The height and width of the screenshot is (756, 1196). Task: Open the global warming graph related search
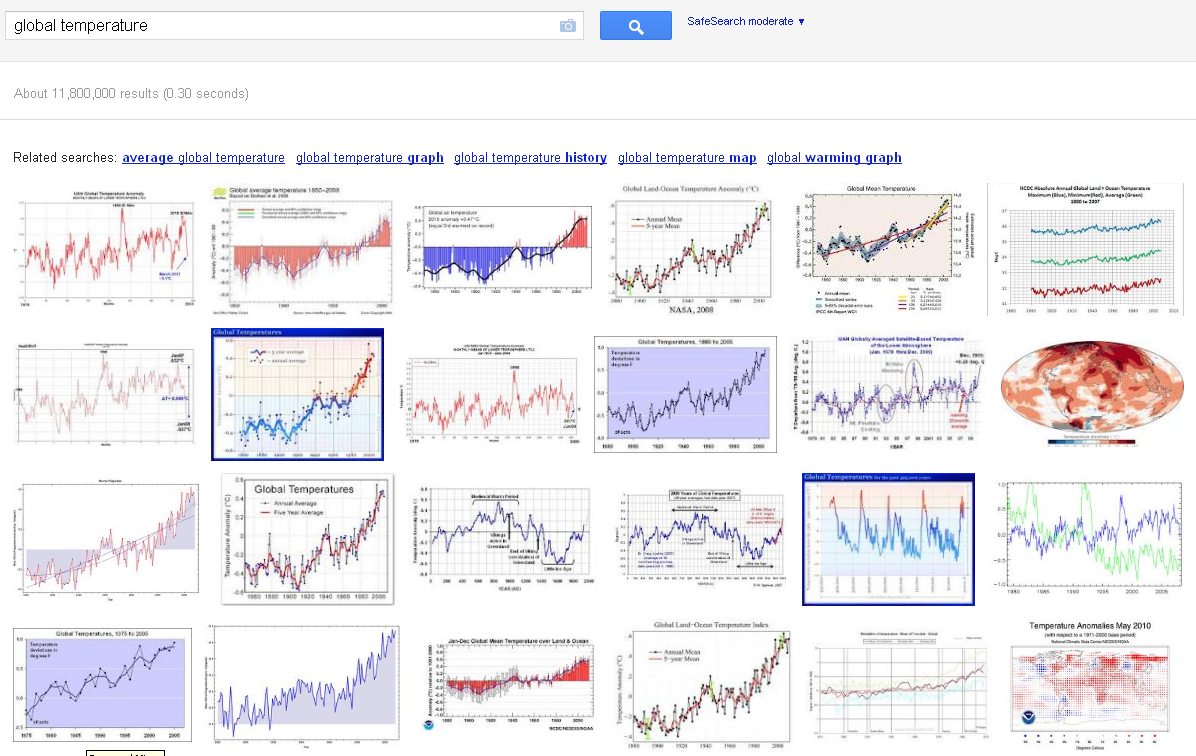click(x=834, y=158)
